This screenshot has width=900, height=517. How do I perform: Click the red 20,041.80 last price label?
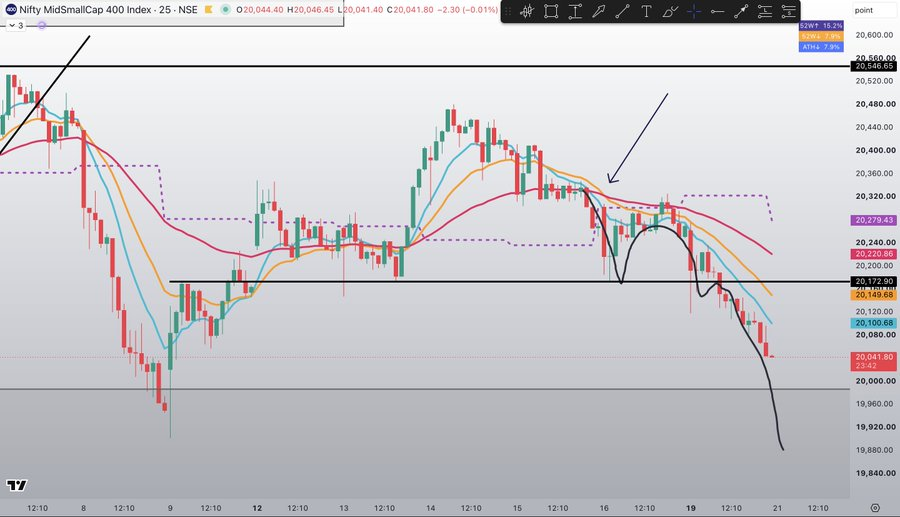(874, 361)
